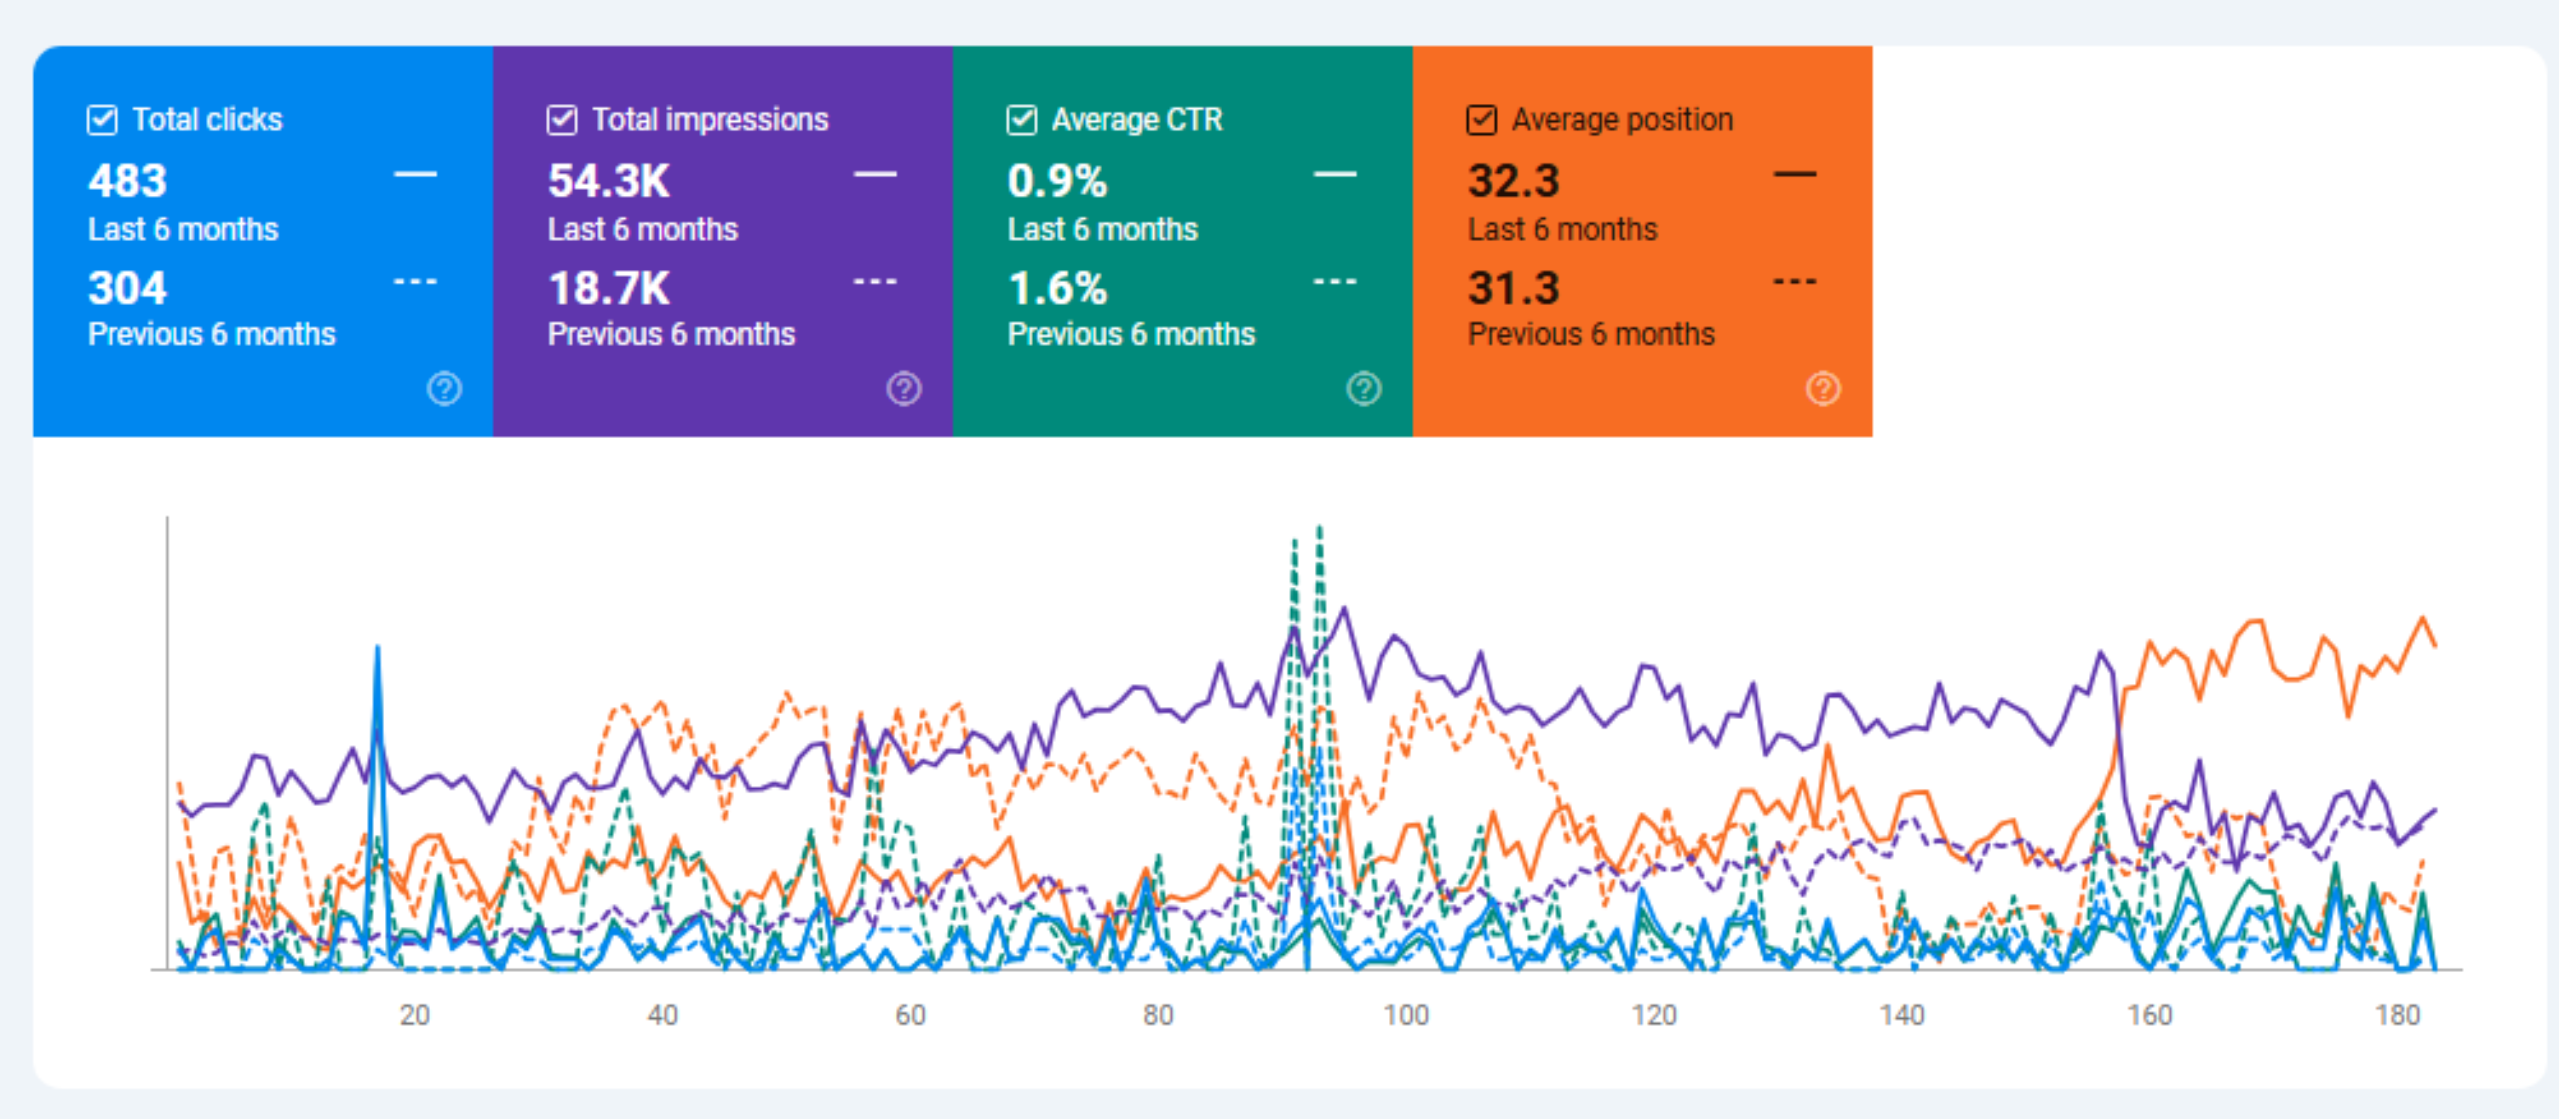The height and width of the screenshot is (1119, 2559).
Task: Click solid line legend on Average position card
Action: [1794, 175]
